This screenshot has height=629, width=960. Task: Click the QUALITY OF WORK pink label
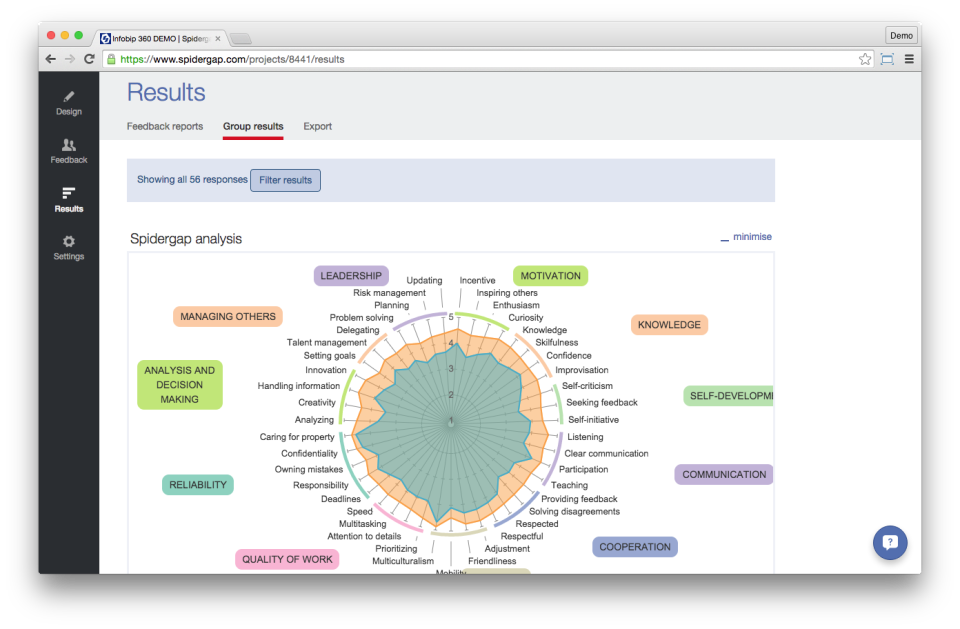pyautogui.click(x=287, y=559)
